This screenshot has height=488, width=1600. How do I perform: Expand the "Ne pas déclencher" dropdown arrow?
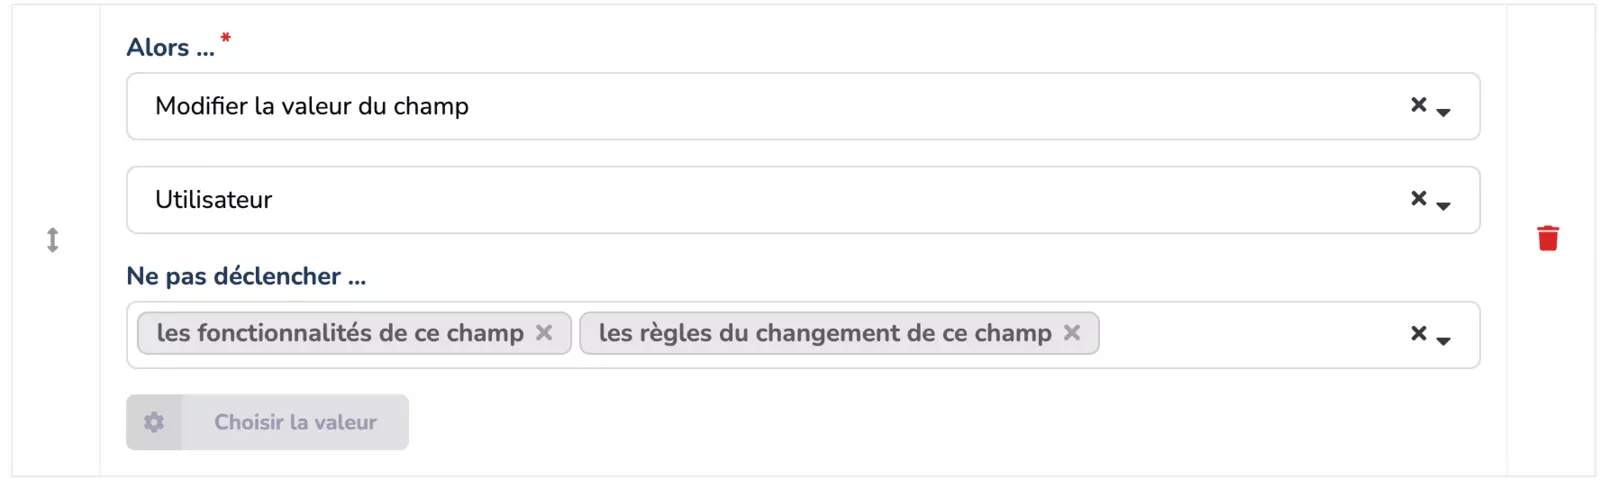[1443, 340]
